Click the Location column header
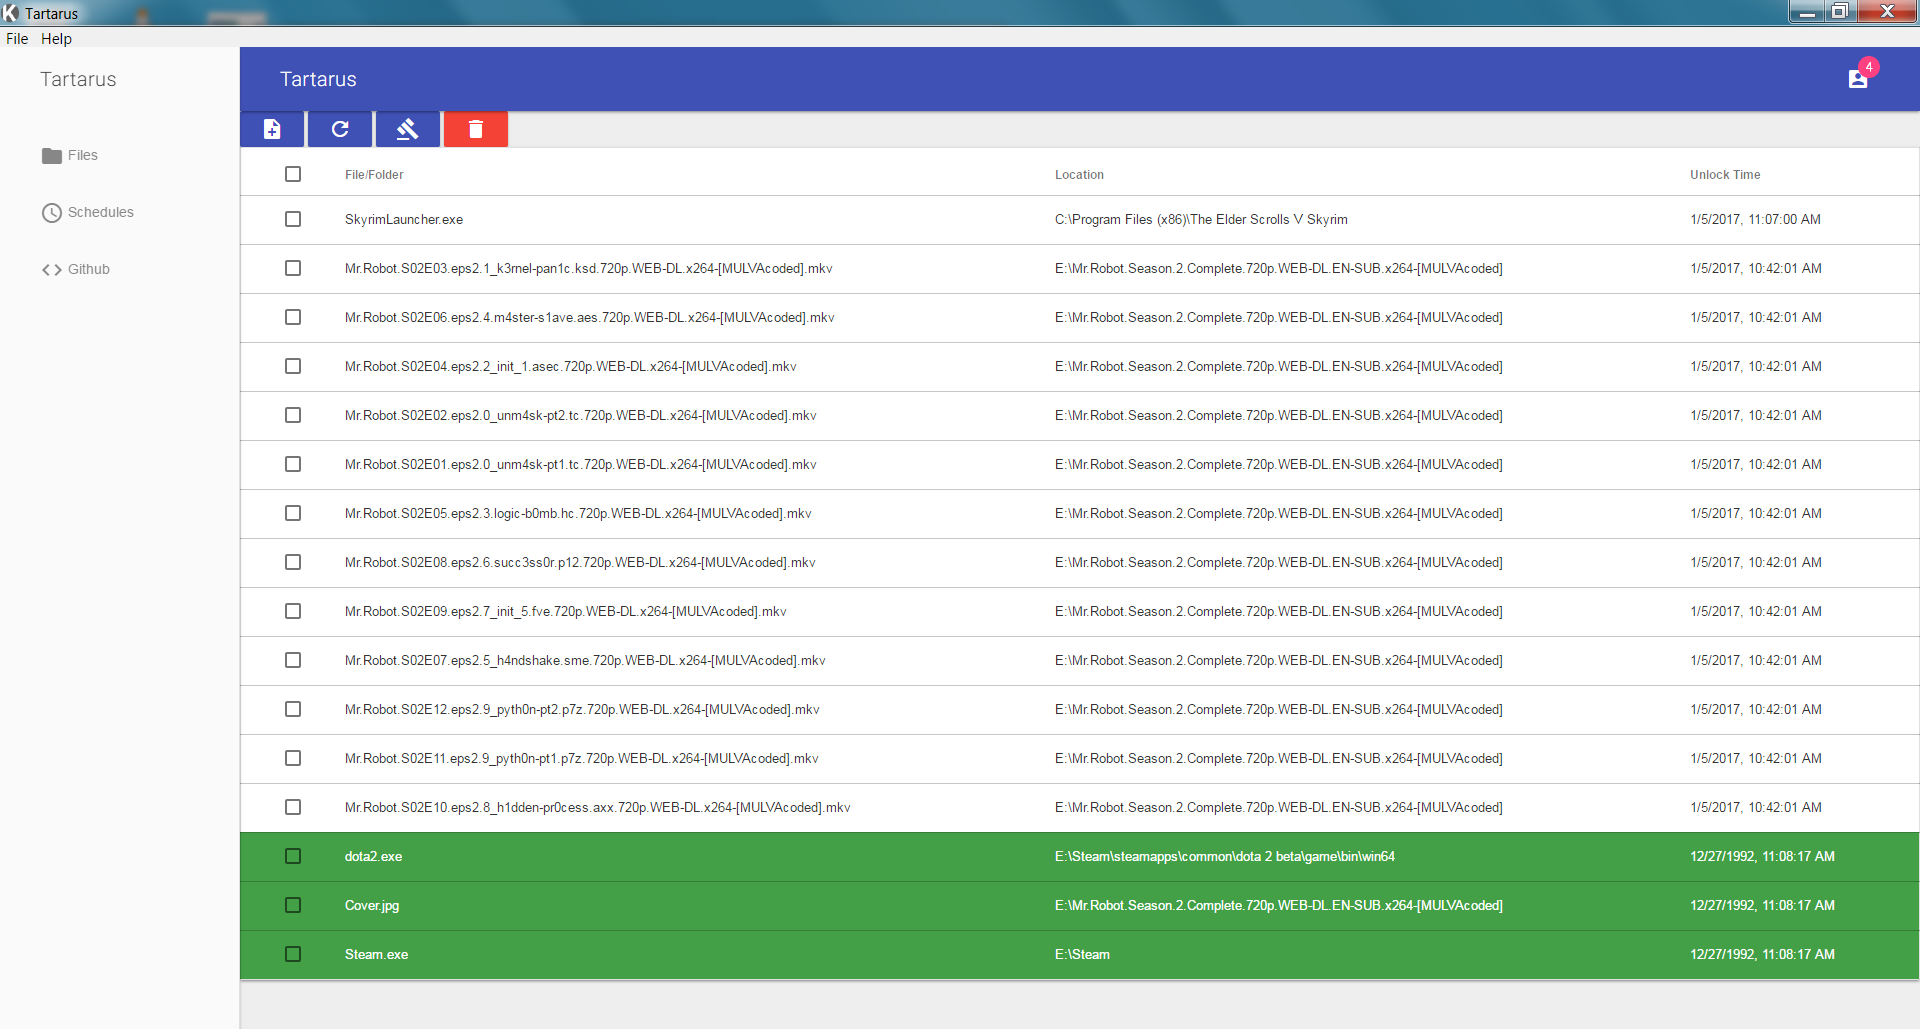 point(1079,174)
